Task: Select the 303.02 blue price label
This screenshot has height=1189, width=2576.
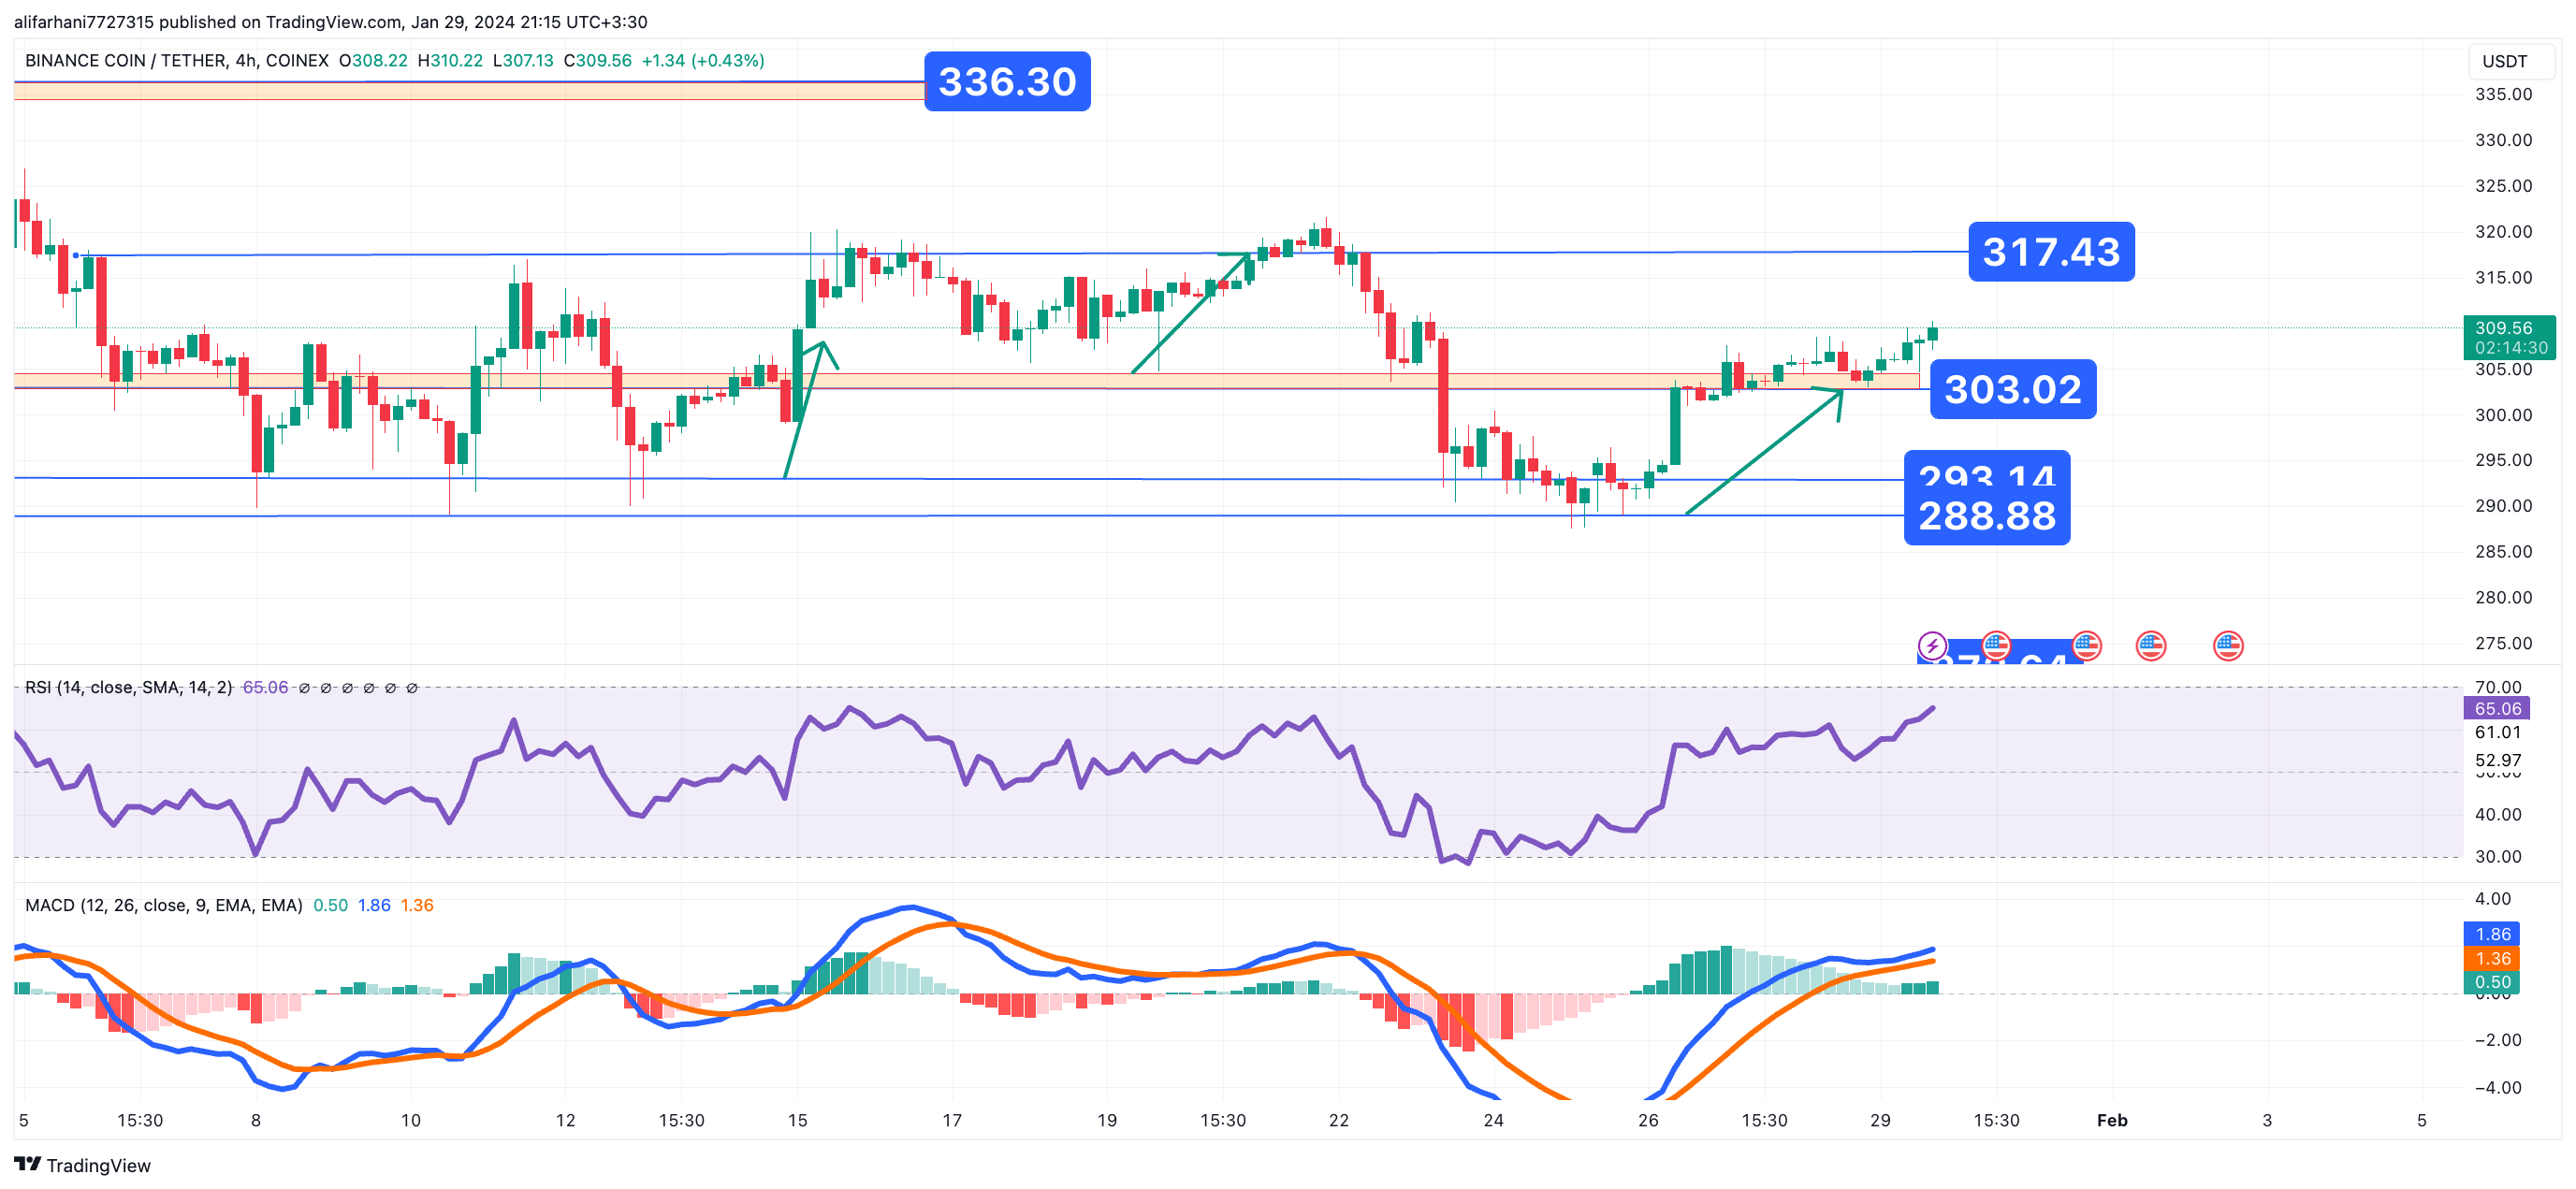Action: (x=2012, y=389)
